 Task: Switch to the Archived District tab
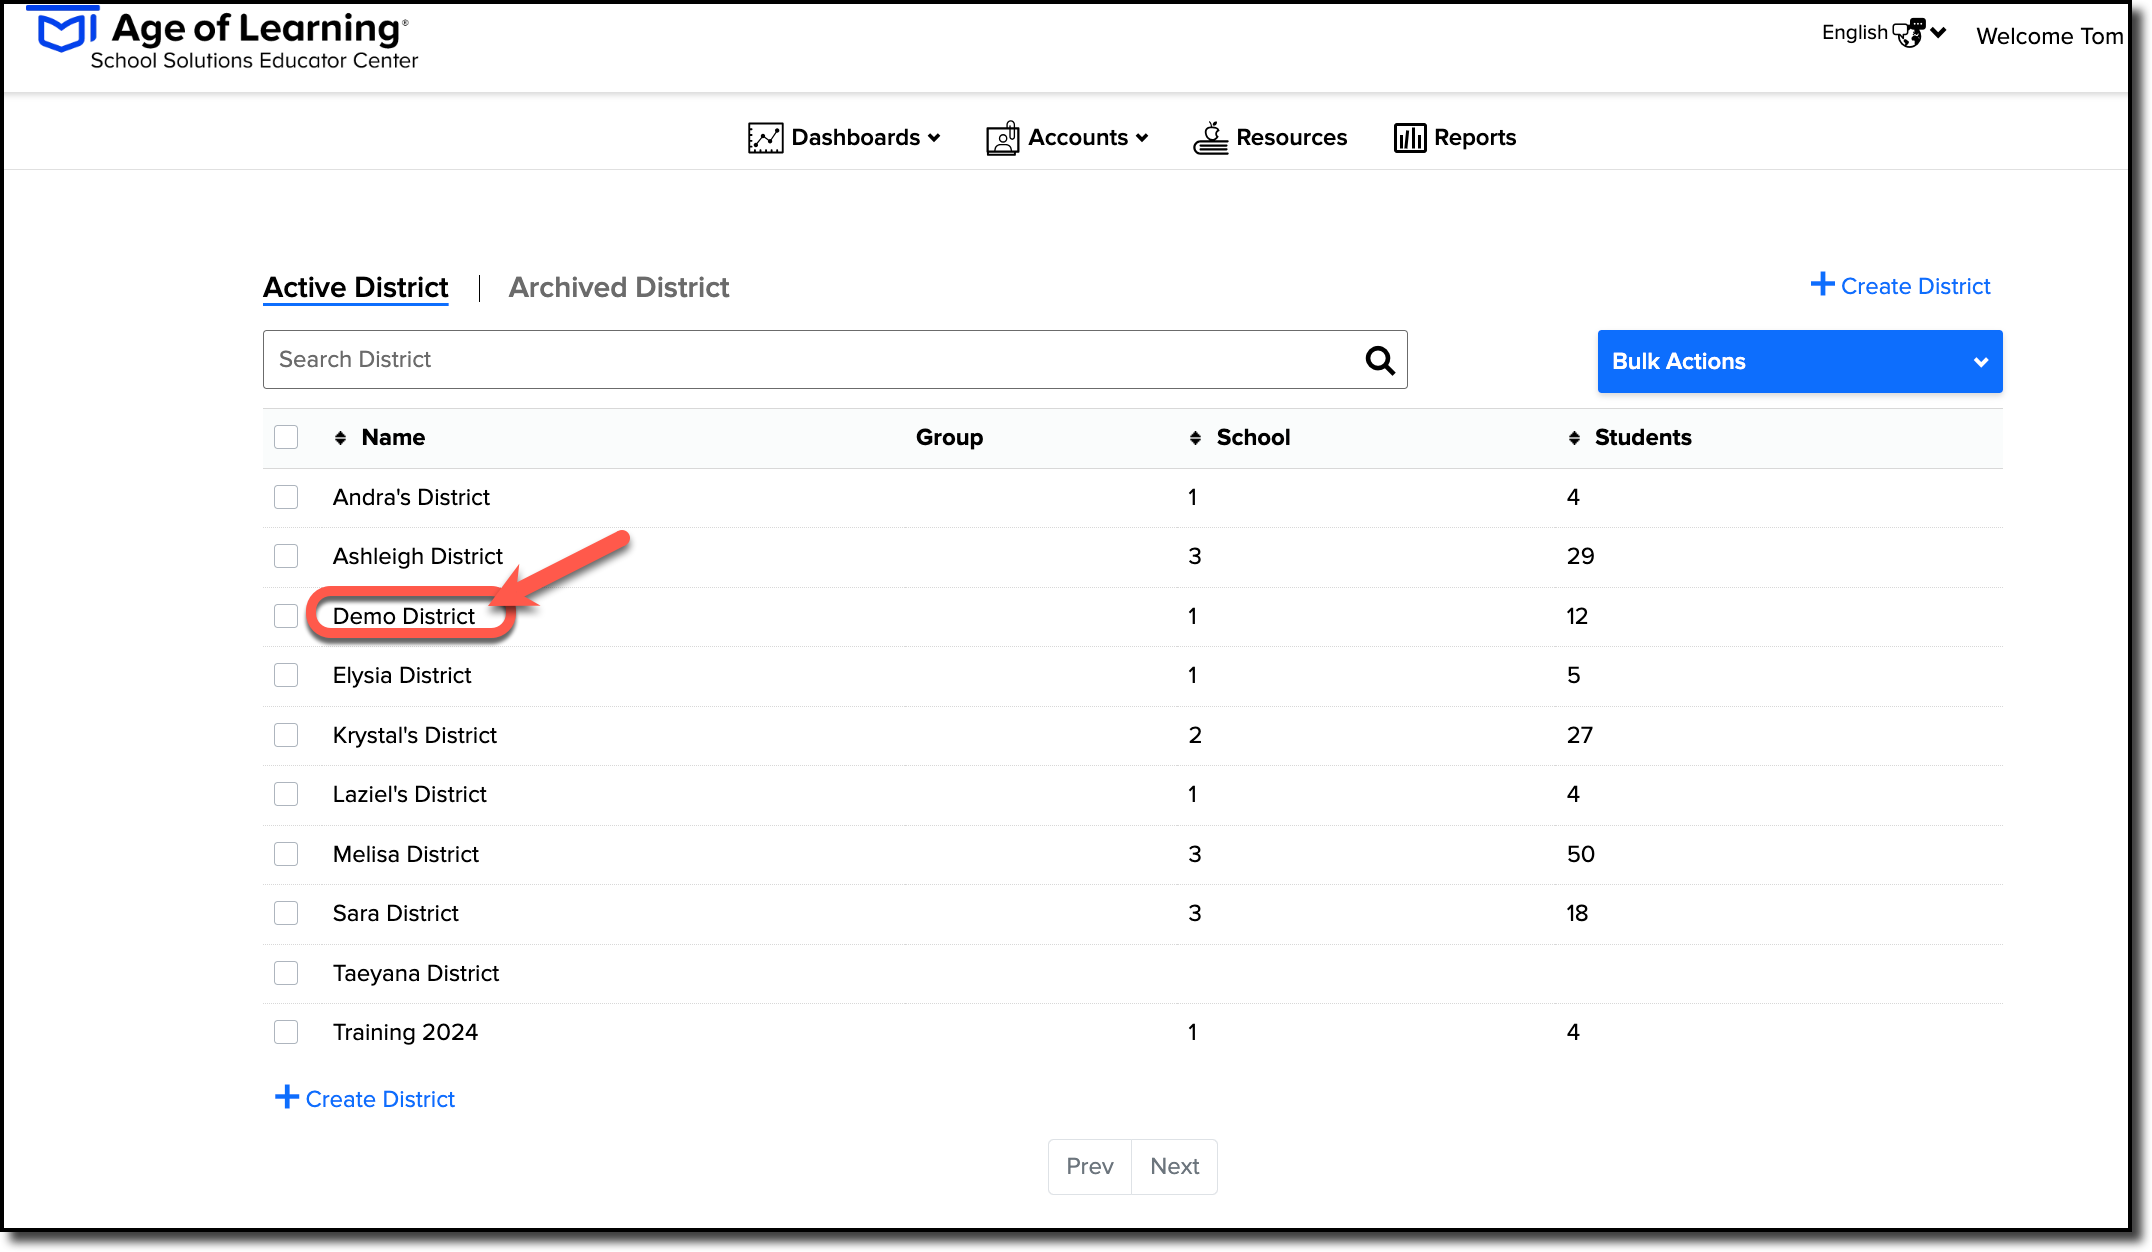click(619, 288)
